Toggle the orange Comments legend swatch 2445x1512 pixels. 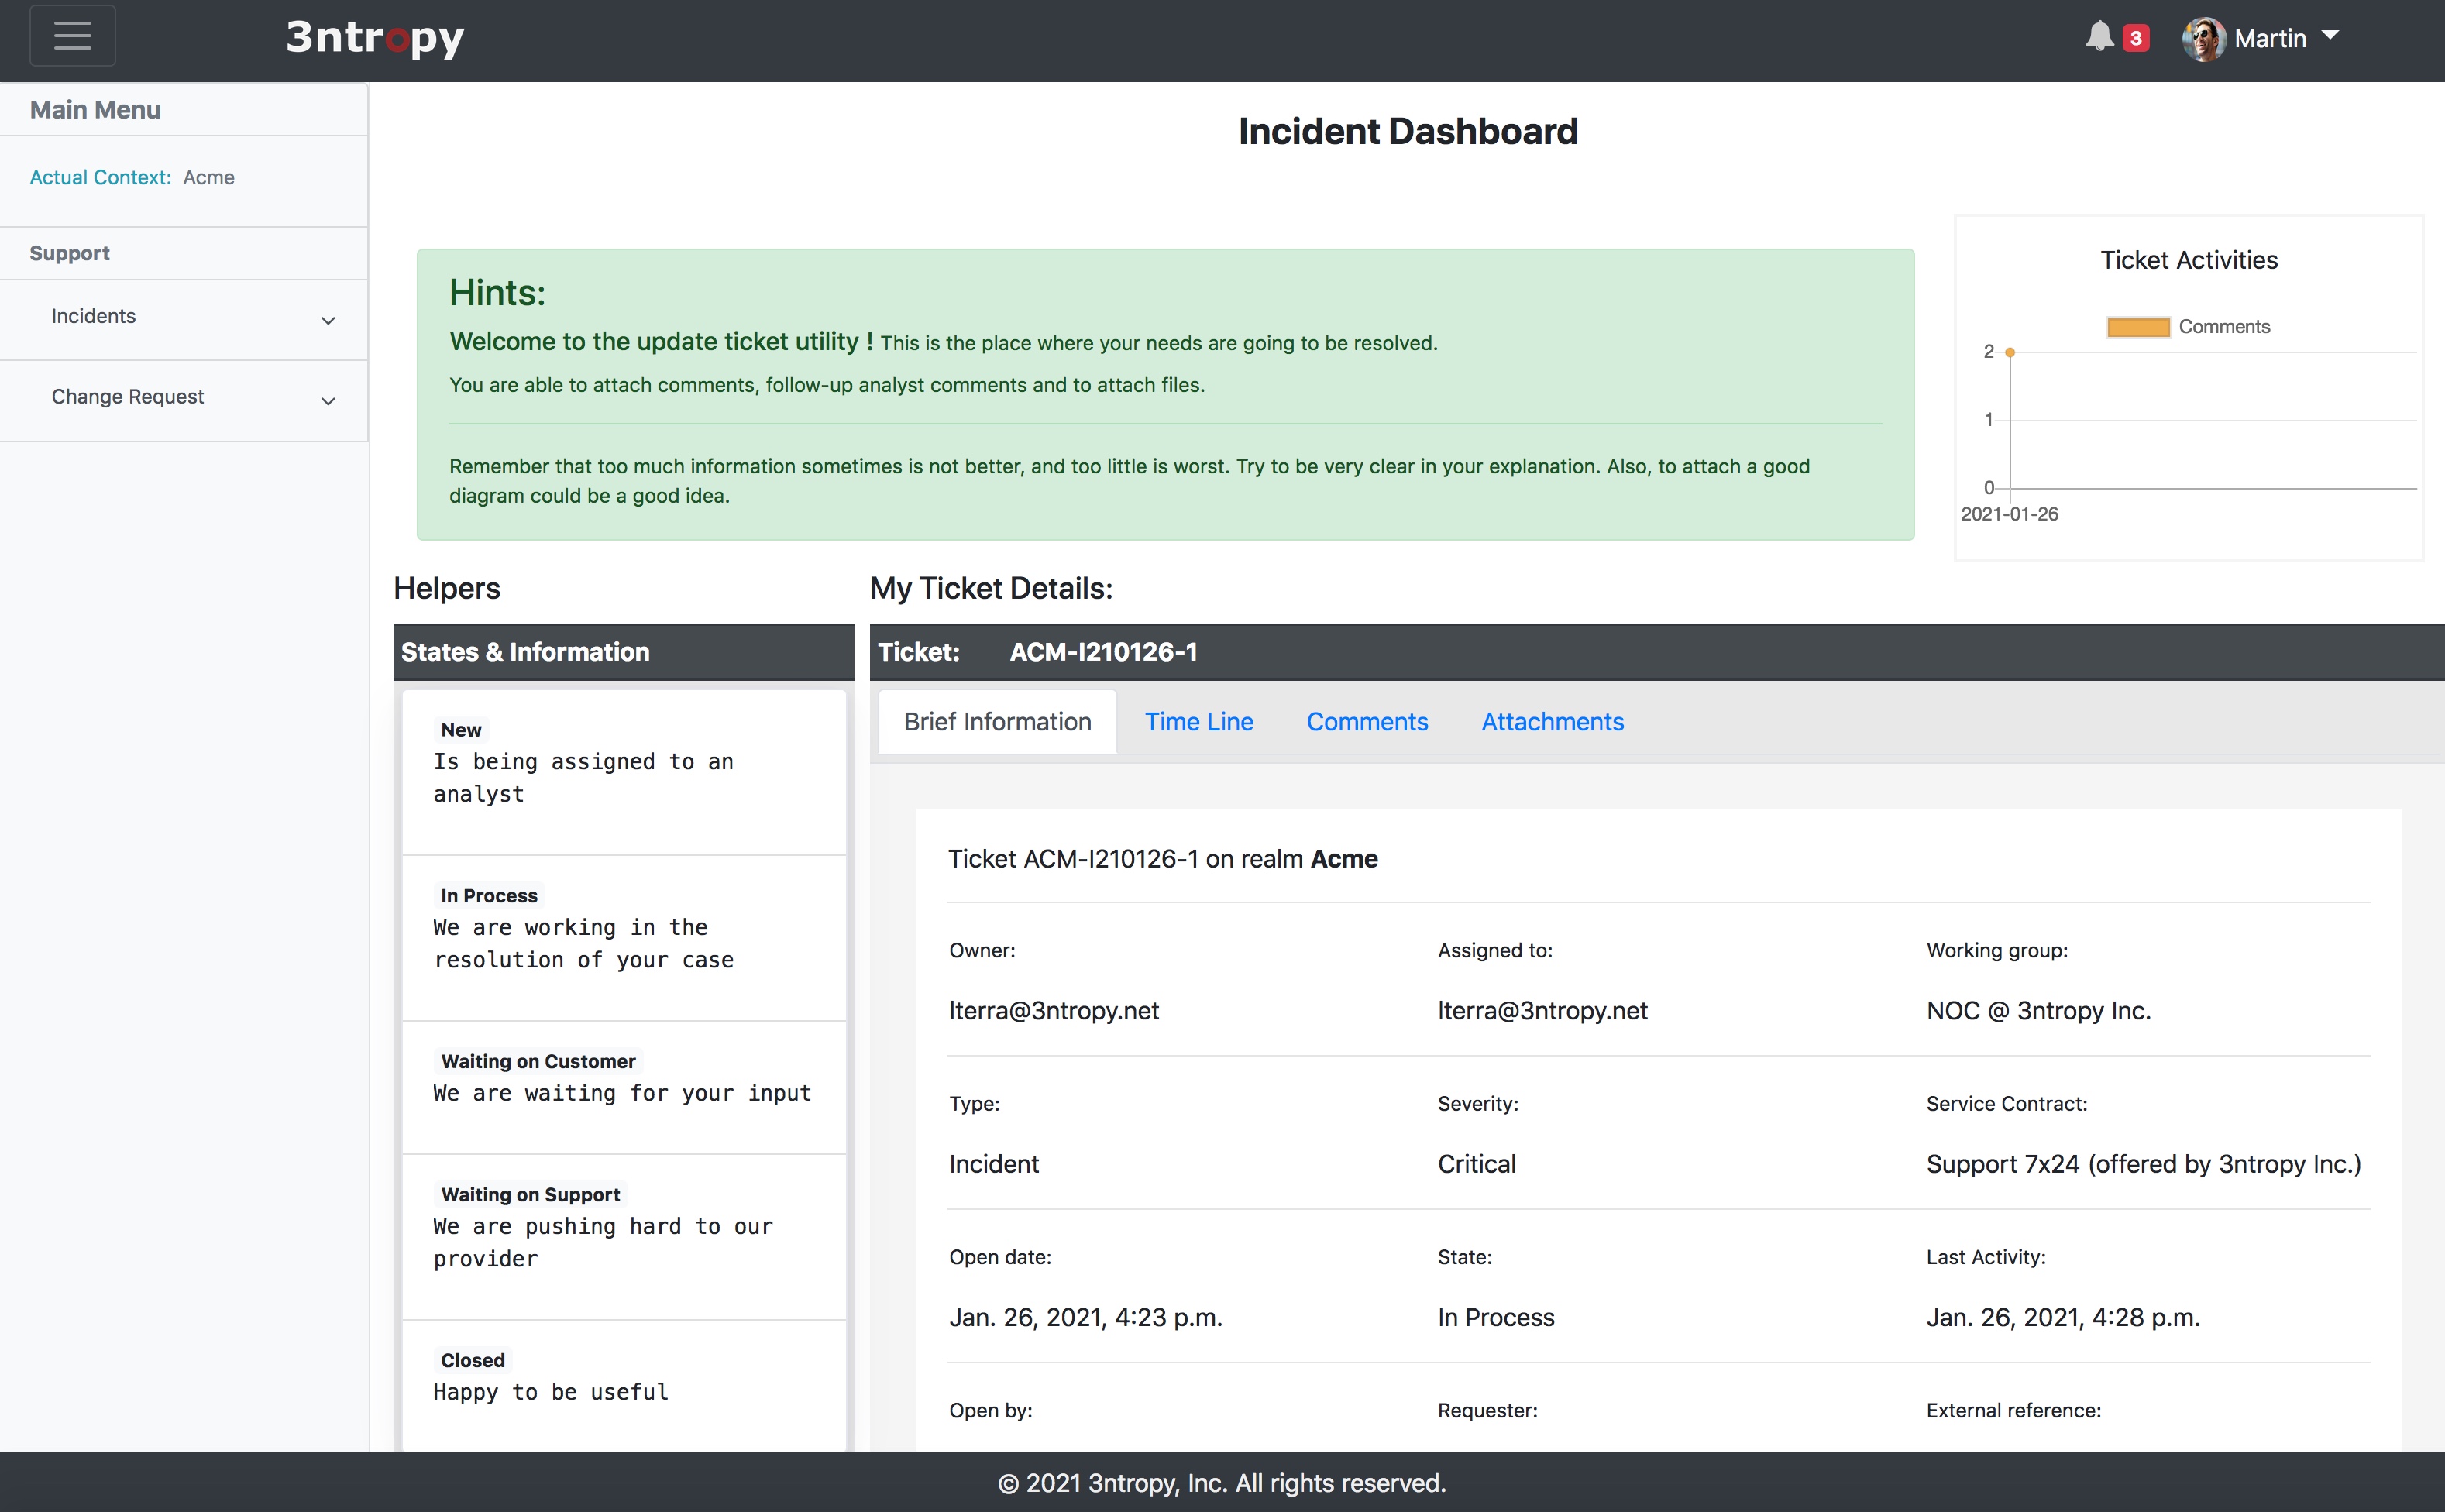2138,327
